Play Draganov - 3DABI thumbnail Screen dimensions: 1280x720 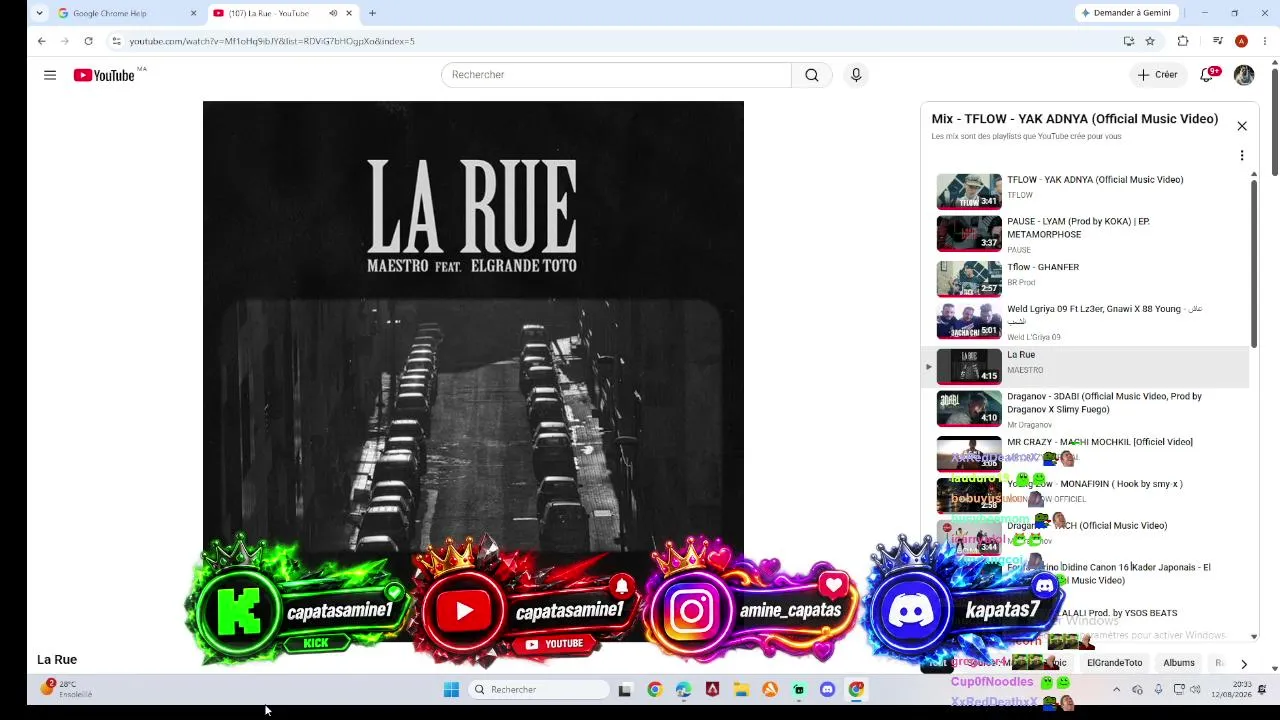click(969, 408)
